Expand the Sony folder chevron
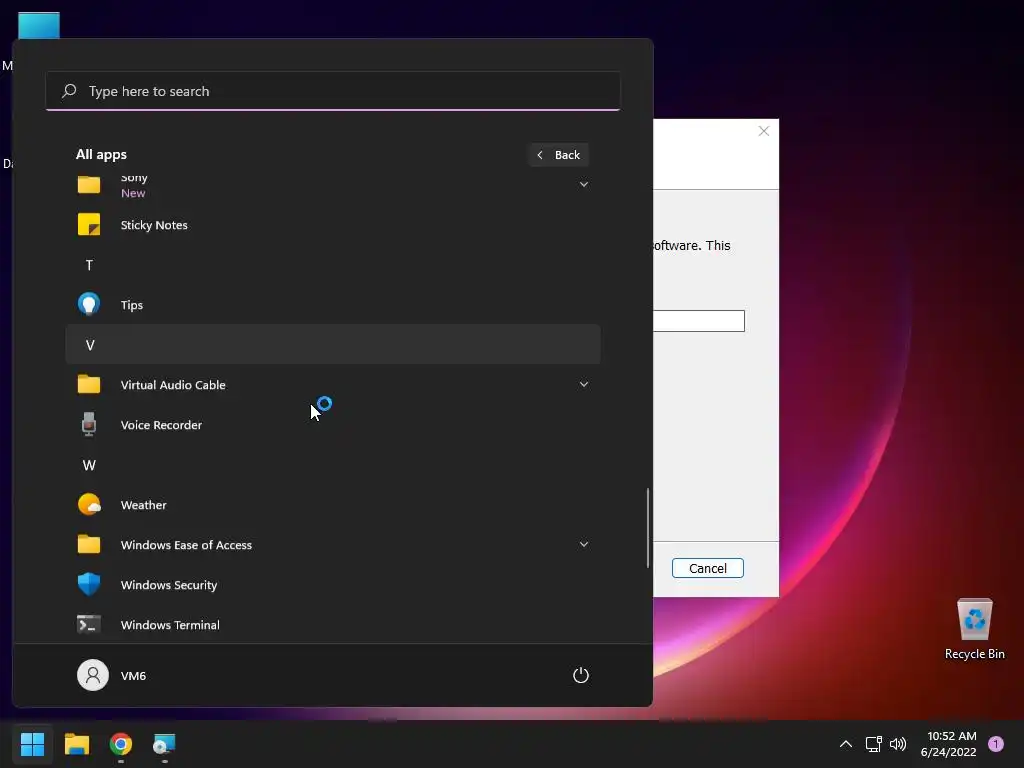 click(584, 184)
